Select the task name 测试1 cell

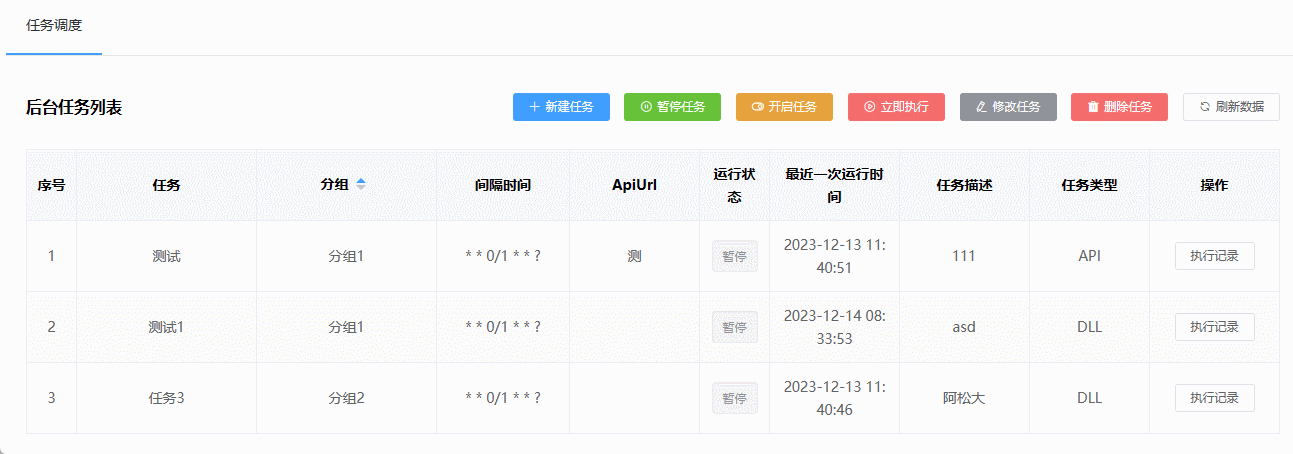(x=166, y=327)
